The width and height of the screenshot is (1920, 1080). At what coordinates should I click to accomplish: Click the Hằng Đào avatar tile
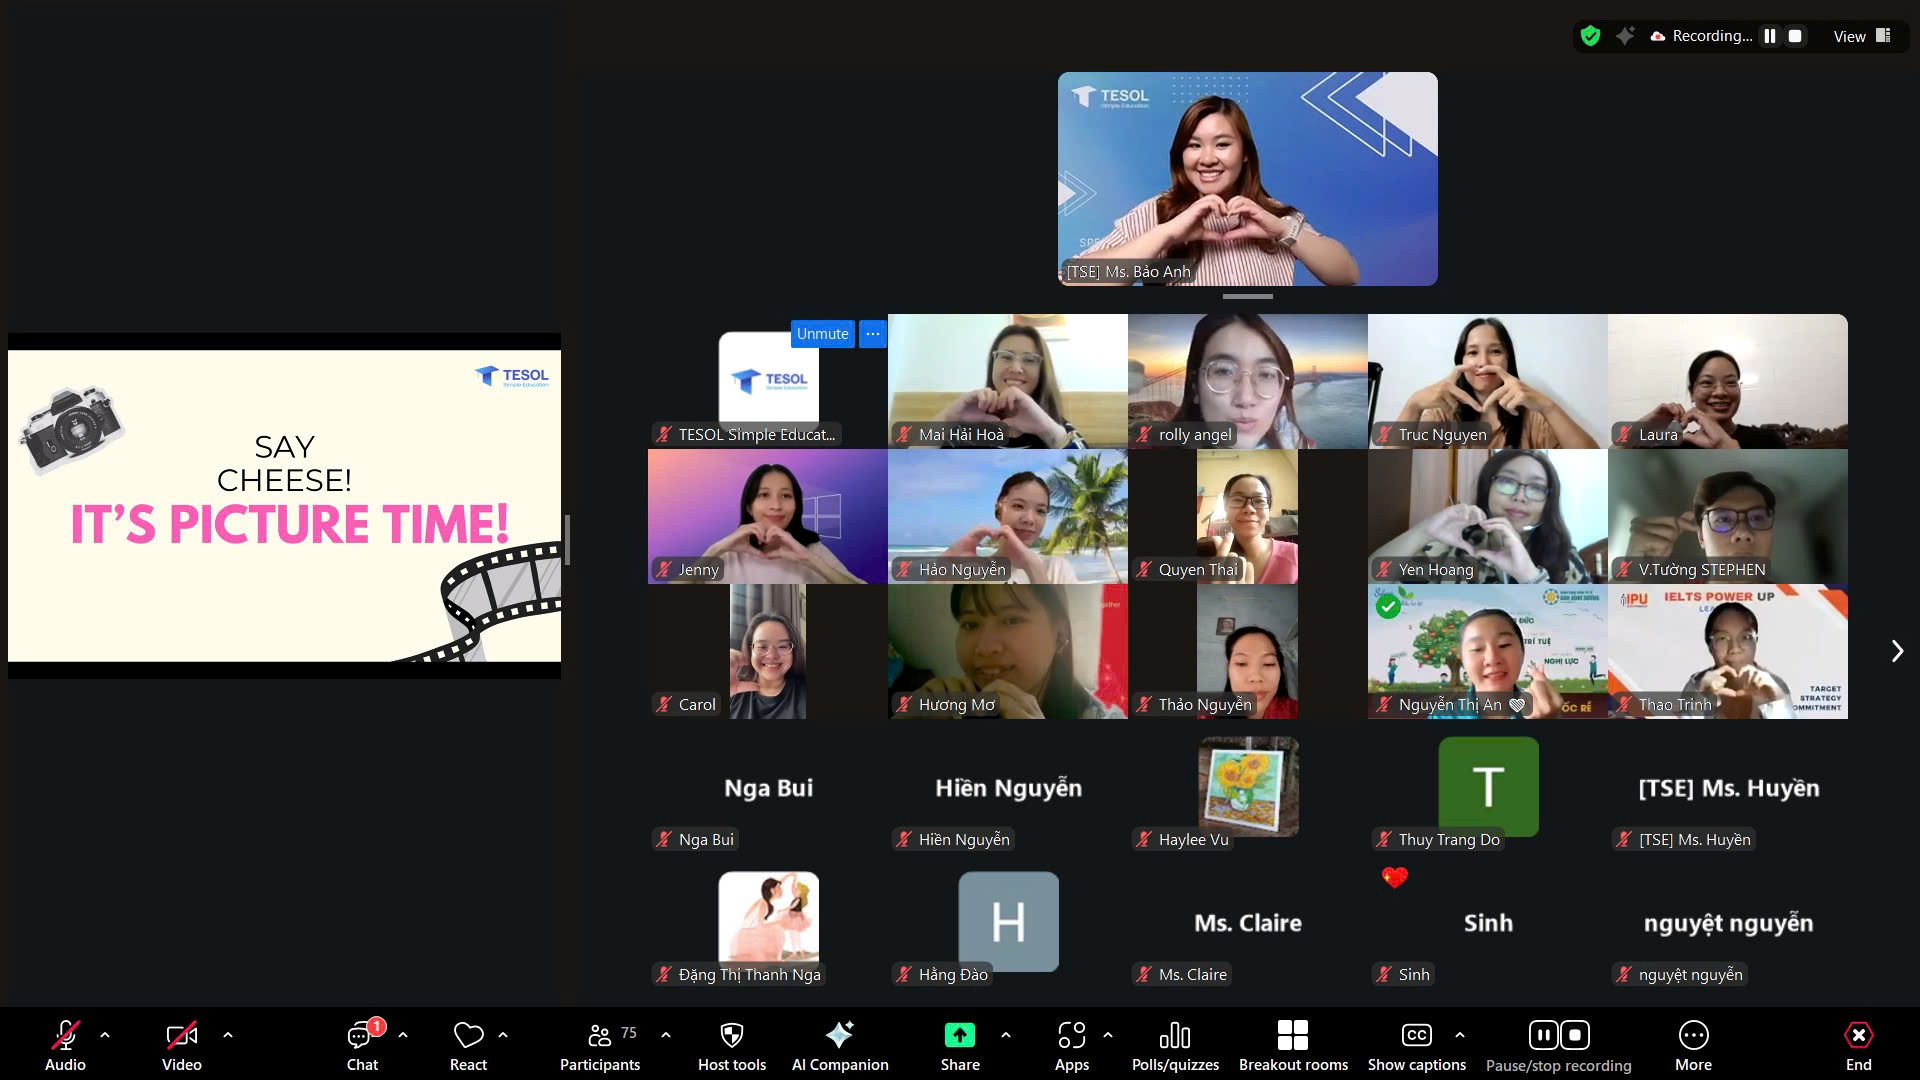pyautogui.click(x=1008, y=921)
